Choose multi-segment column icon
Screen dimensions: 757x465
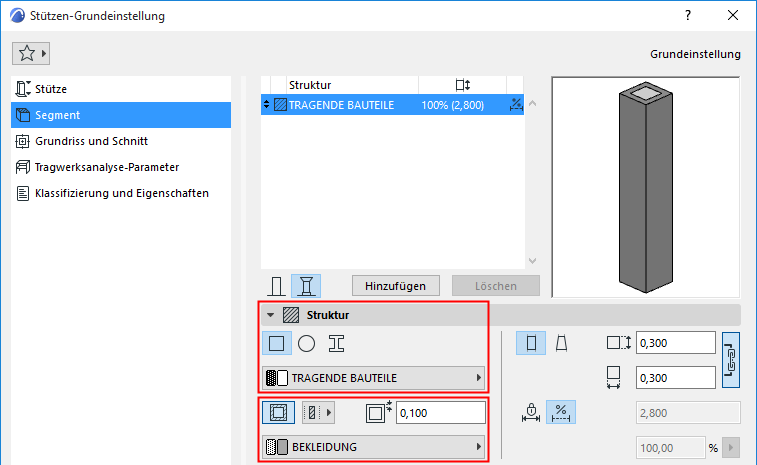tap(306, 286)
